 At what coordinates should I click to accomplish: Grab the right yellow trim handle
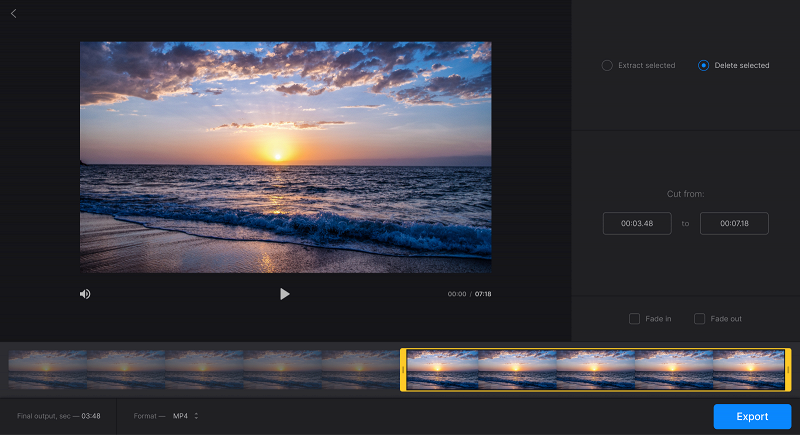click(x=788, y=370)
